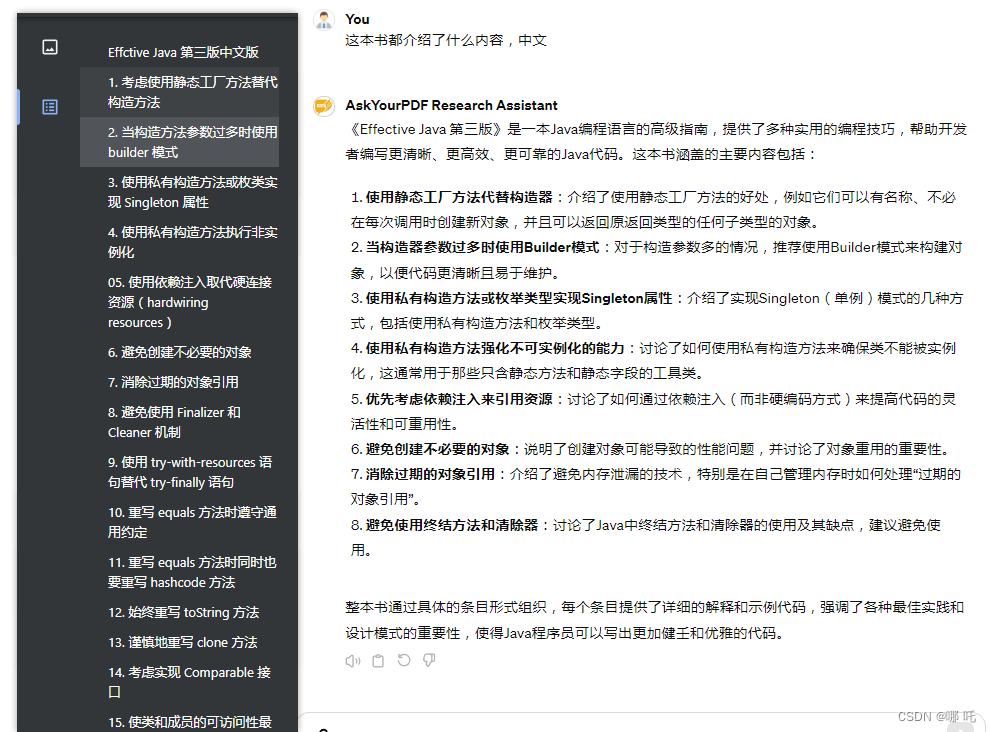
Task: Jump to 7. 消除过期的对象引用 in the outline
Action: click(x=179, y=382)
